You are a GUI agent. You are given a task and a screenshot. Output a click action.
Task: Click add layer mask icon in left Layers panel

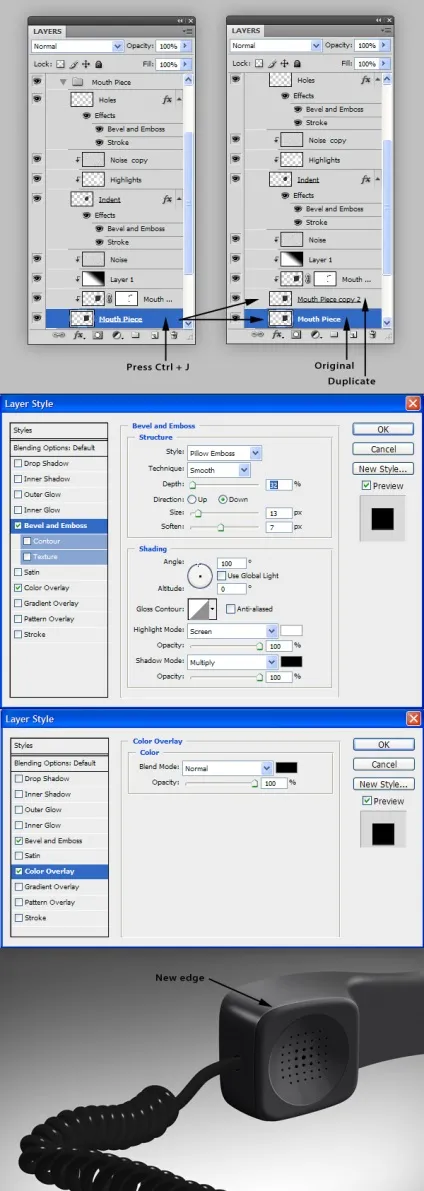(99, 334)
